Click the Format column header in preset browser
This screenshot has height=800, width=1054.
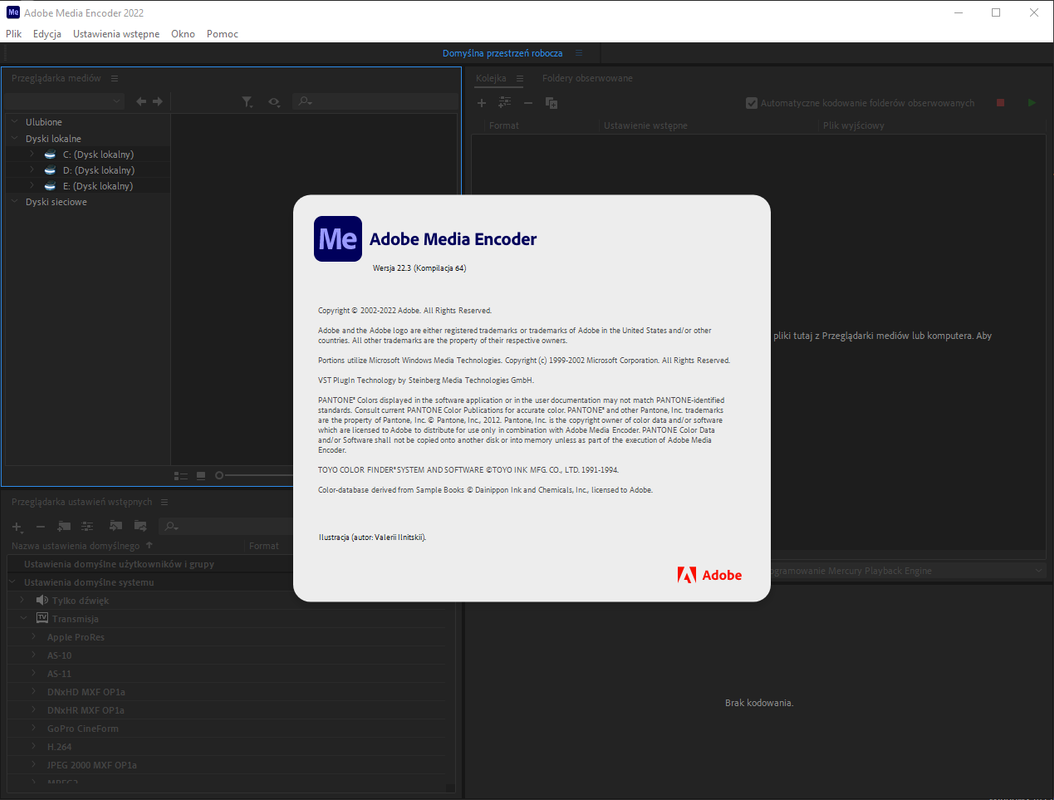click(264, 546)
